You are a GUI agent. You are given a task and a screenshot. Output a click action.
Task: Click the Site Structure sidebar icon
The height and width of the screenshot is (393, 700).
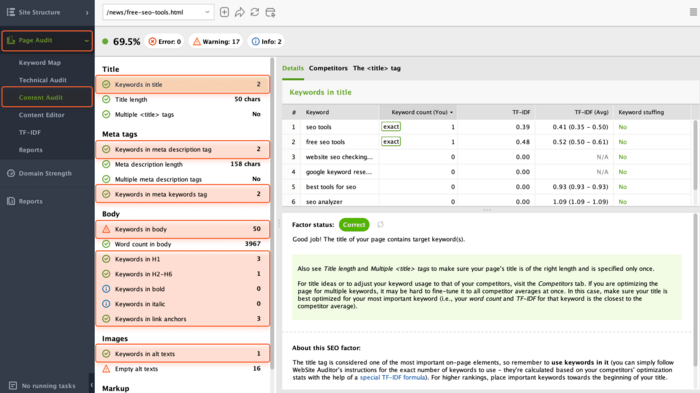11,12
